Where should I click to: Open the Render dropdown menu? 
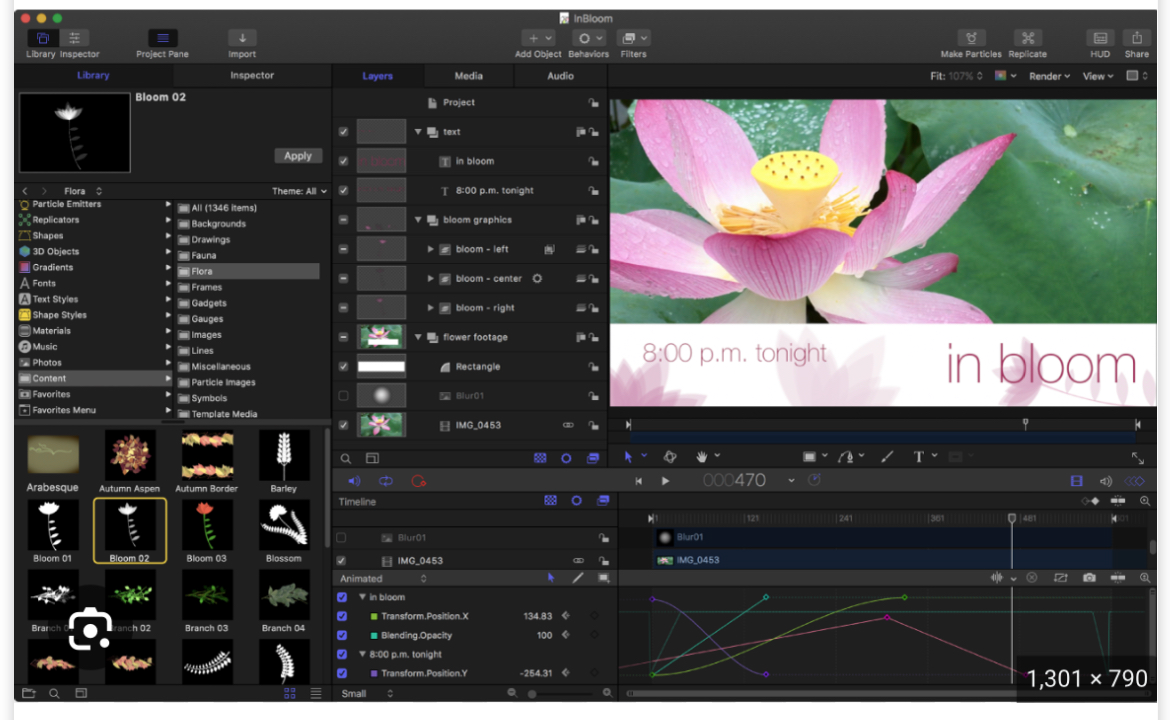[1049, 76]
